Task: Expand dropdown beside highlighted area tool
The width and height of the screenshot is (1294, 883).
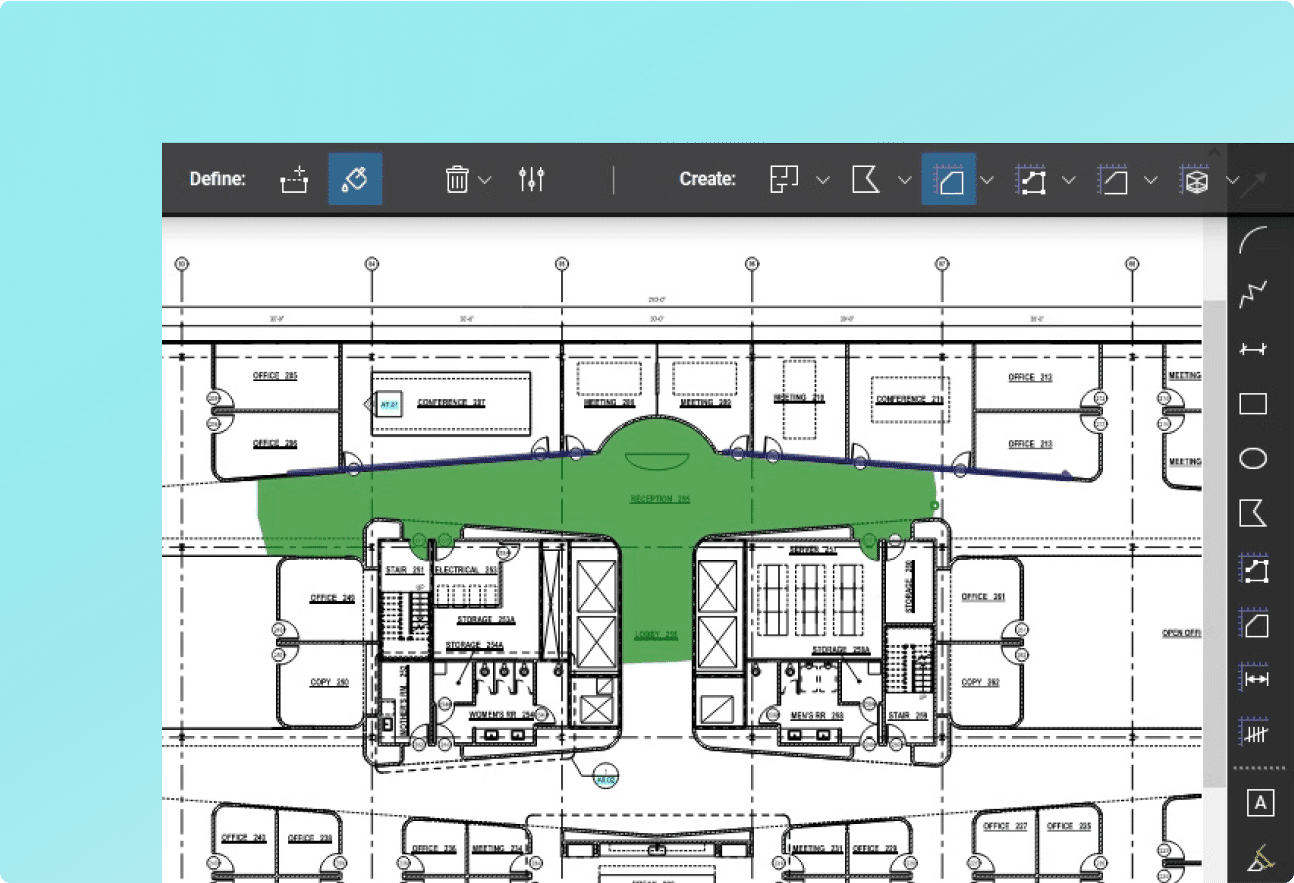Action: tap(987, 180)
